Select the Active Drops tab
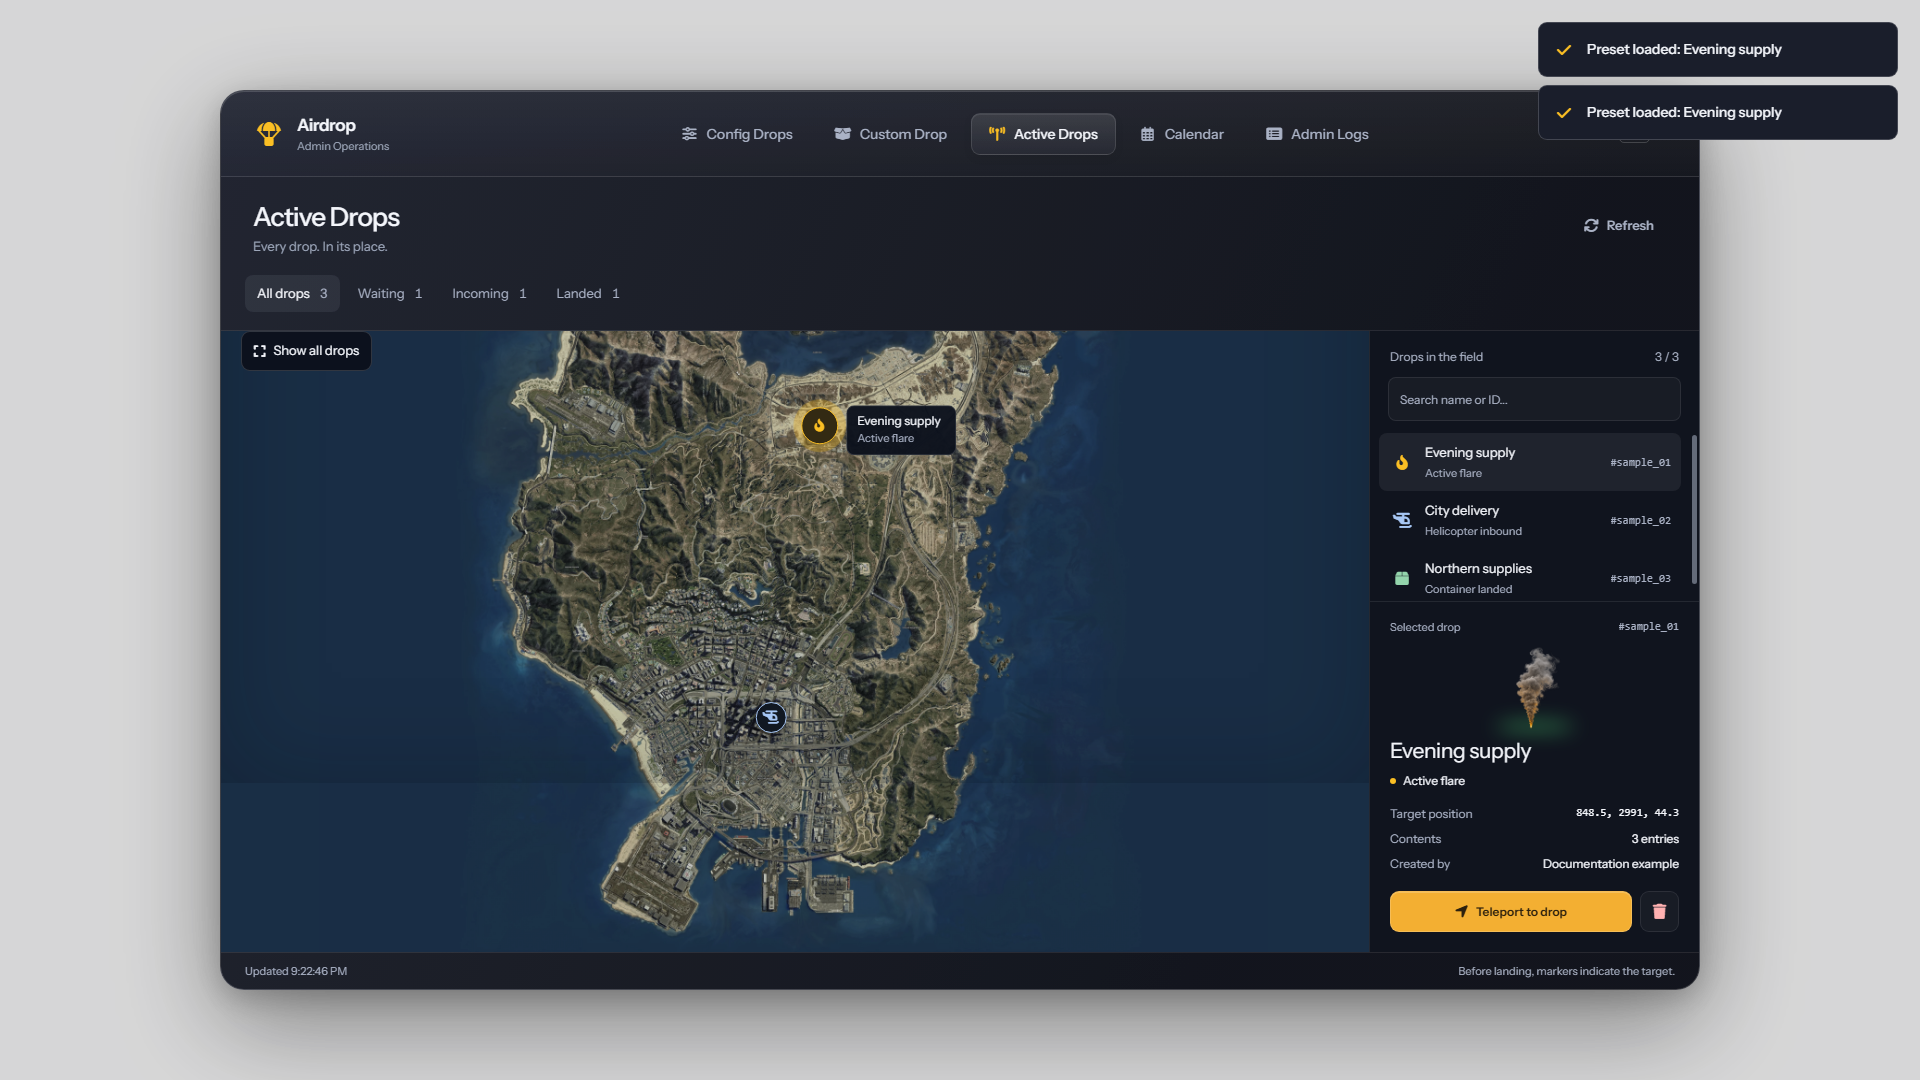Image resolution: width=1920 pixels, height=1080 pixels. [1043, 134]
